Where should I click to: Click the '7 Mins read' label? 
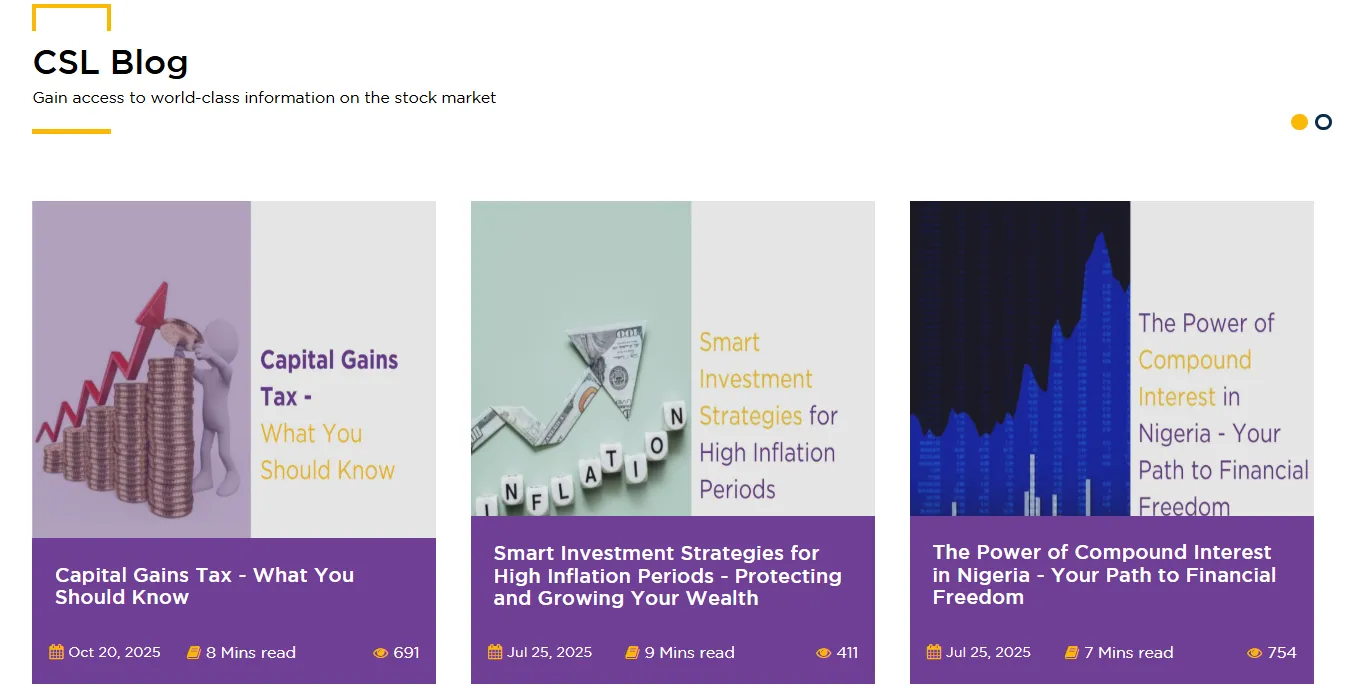click(x=1129, y=653)
